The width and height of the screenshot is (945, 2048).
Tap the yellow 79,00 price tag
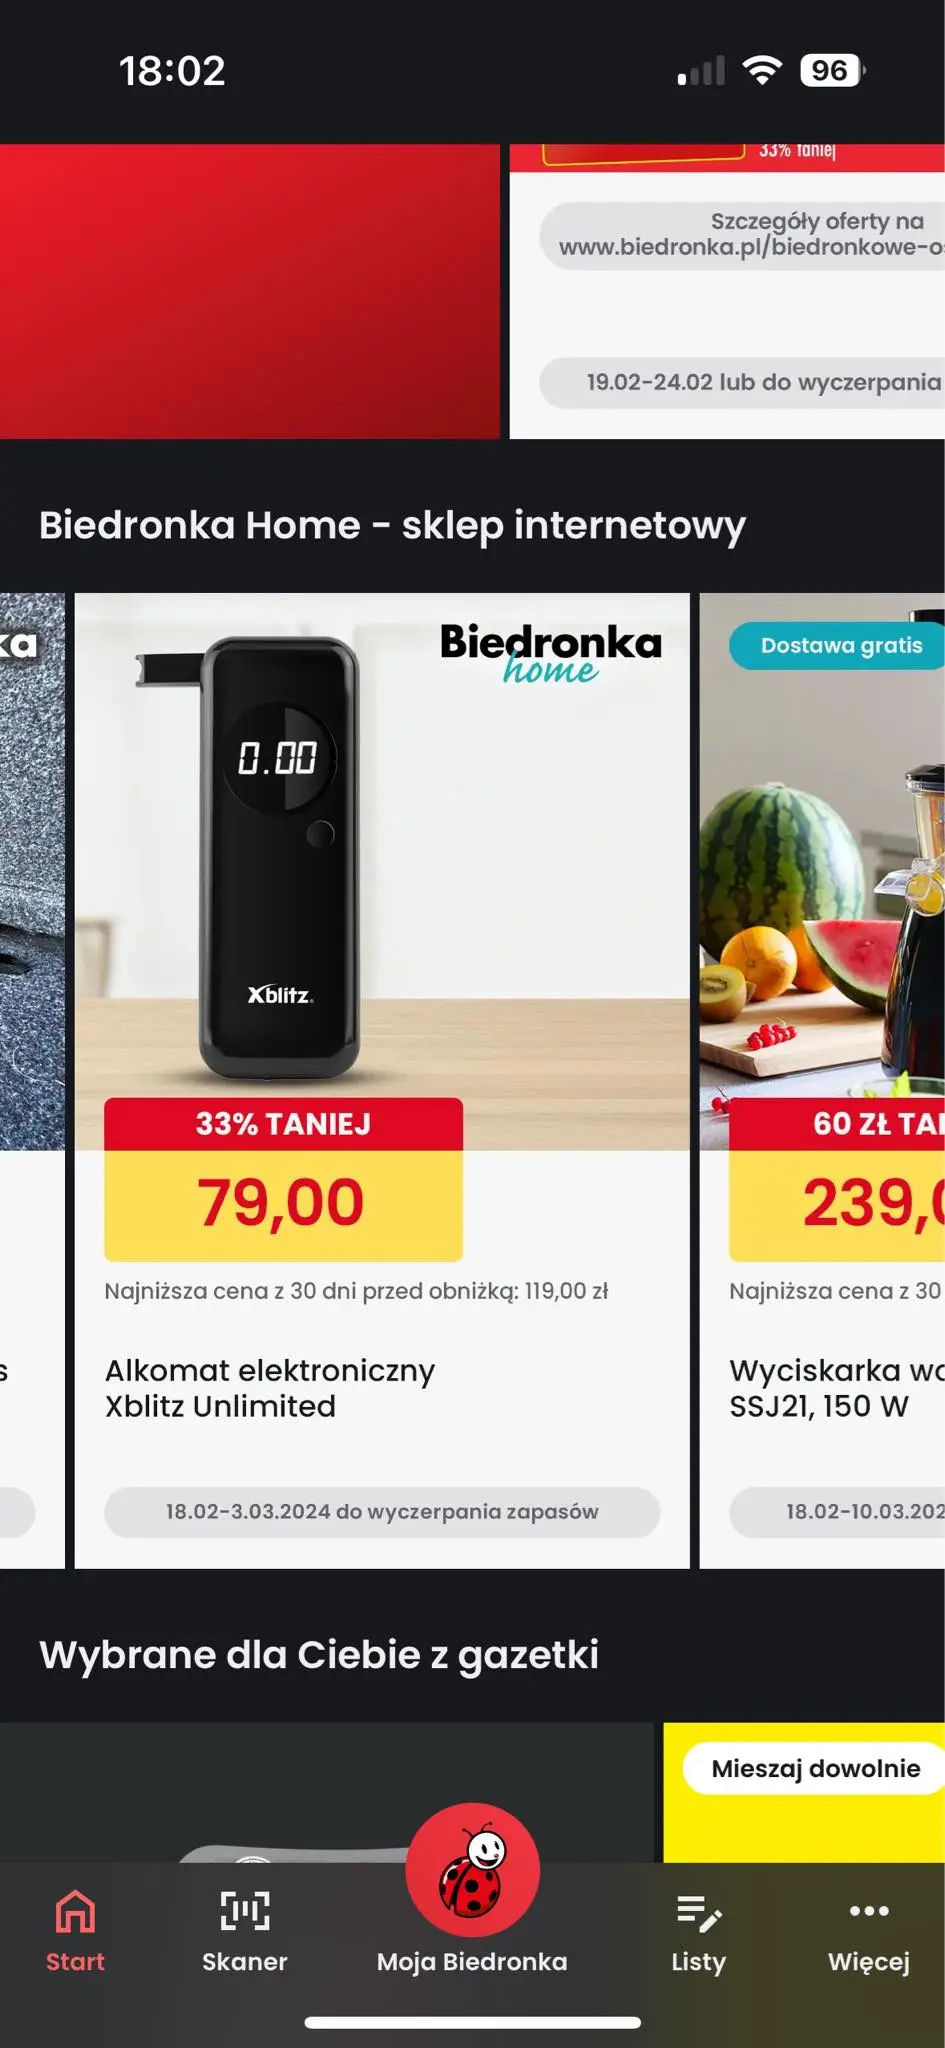click(283, 1202)
